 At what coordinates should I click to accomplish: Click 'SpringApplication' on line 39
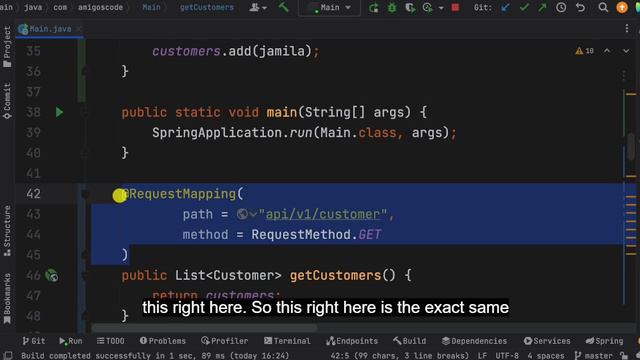tap(217, 133)
